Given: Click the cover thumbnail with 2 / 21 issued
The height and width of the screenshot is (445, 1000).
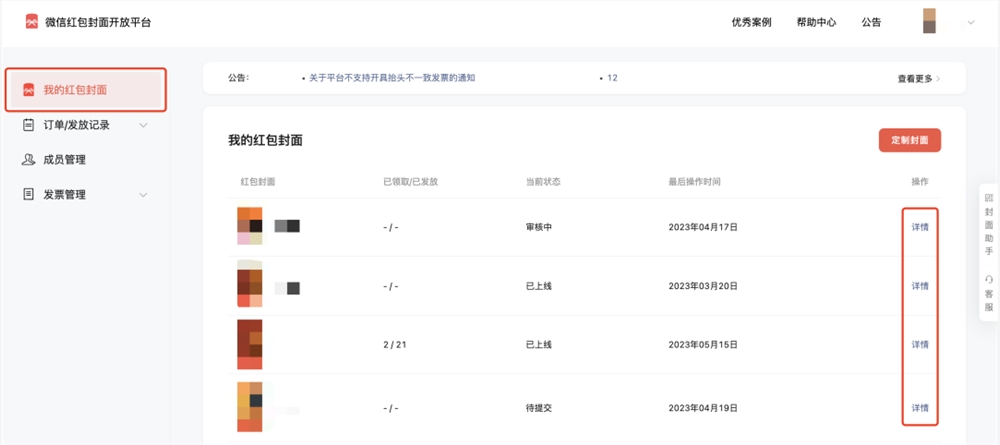Looking at the screenshot, I should [250, 345].
